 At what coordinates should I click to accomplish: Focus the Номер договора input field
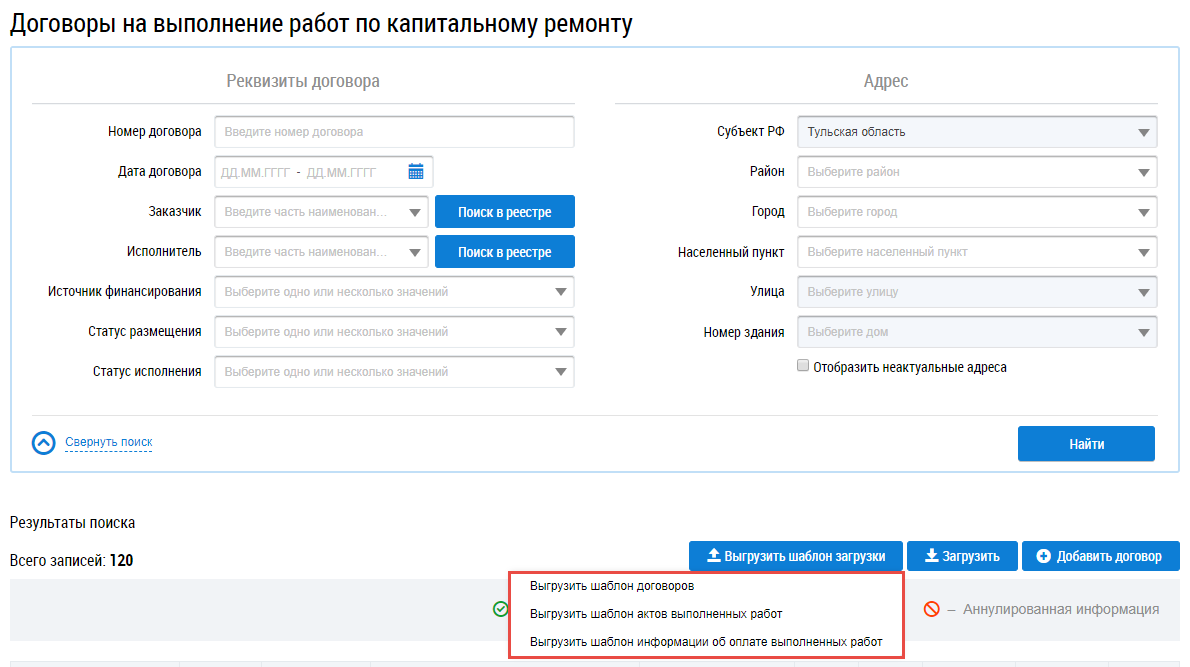(394, 132)
